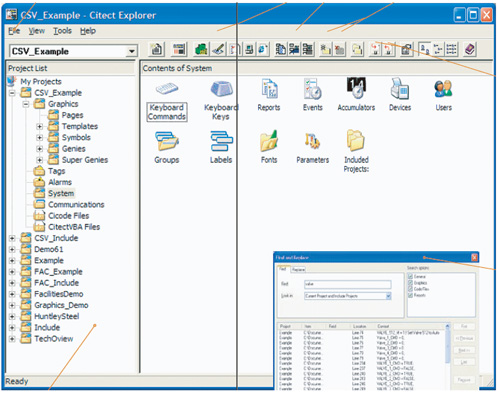The height and width of the screenshot is (395, 500).
Task: Expand the CSV_Include project node
Action: point(12,238)
